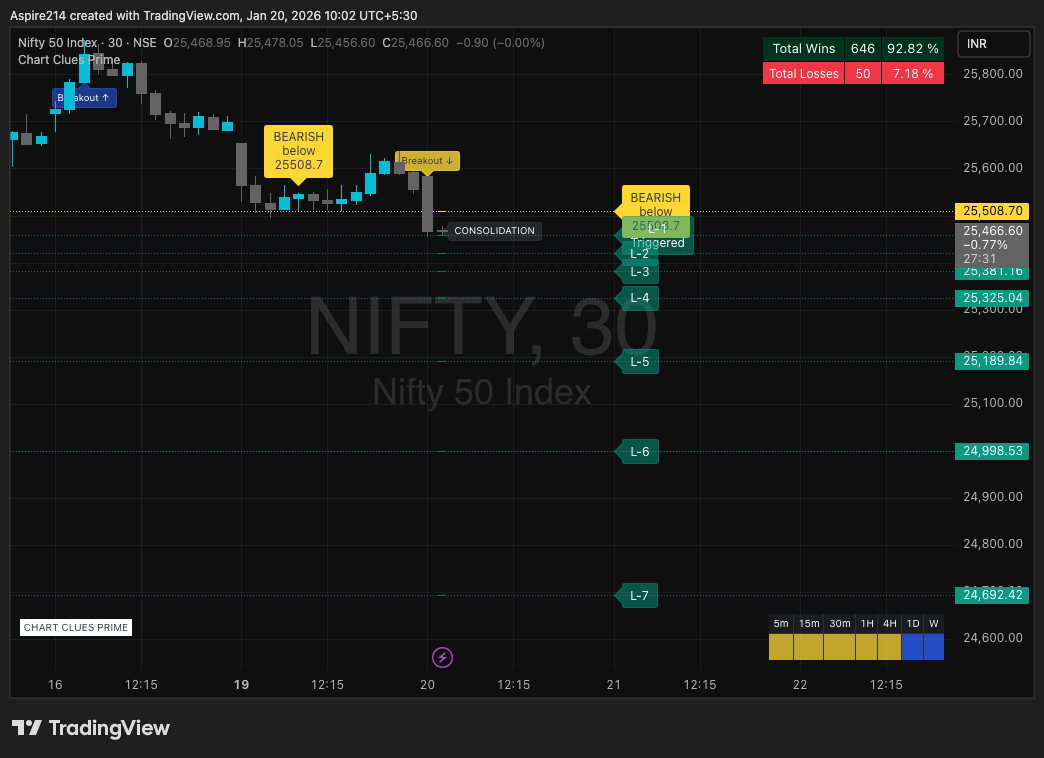Click the 1H timeframe header cell
The width and height of the screenshot is (1044, 758).
(x=867, y=623)
